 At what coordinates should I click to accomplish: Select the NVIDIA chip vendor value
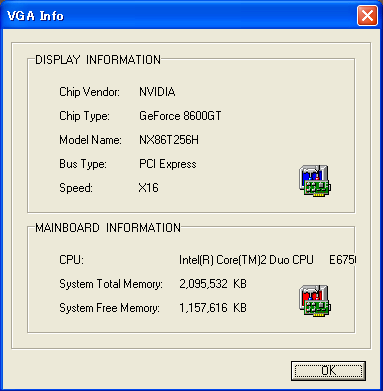point(157,92)
